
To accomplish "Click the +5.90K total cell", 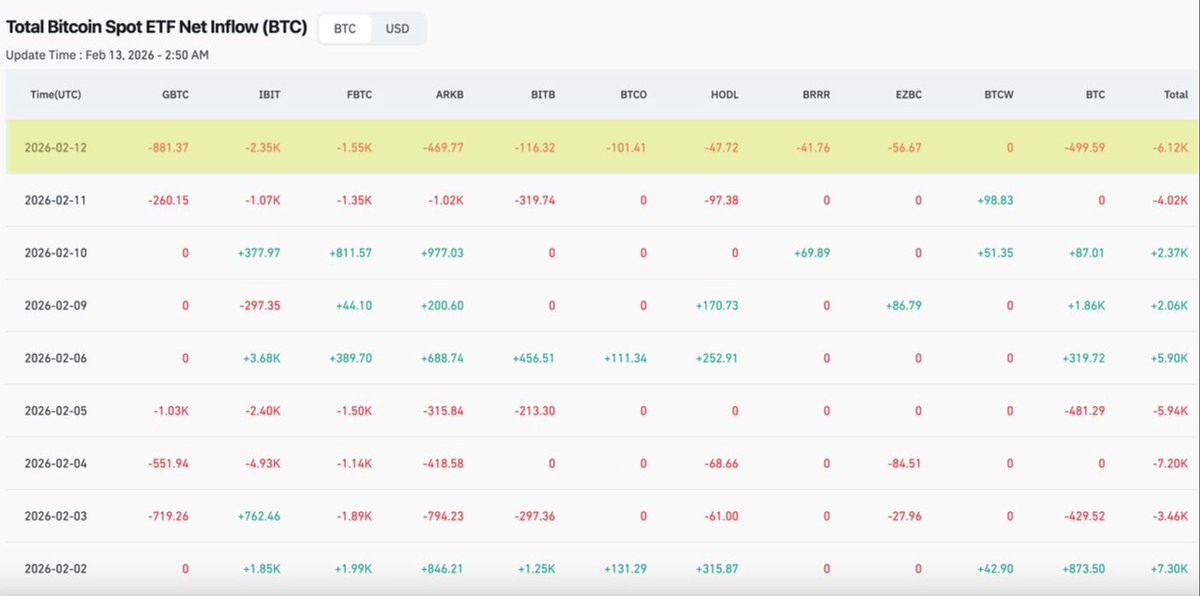I will 1170,358.
